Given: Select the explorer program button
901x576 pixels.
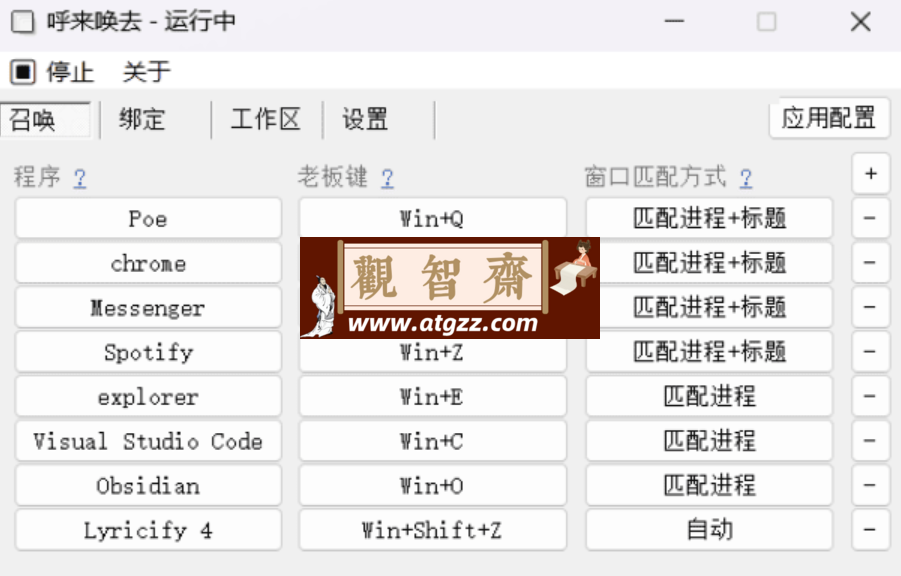Looking at the screenshot, I should pos(148,396).
